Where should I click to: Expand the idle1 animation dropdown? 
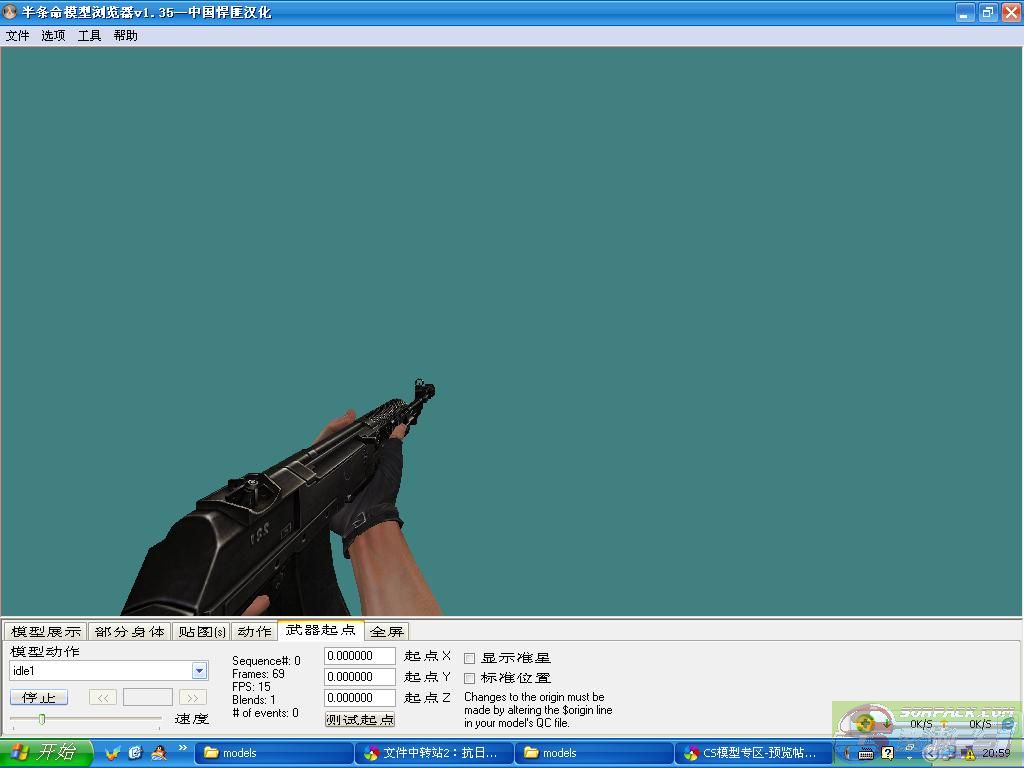[x=199, y=671]
